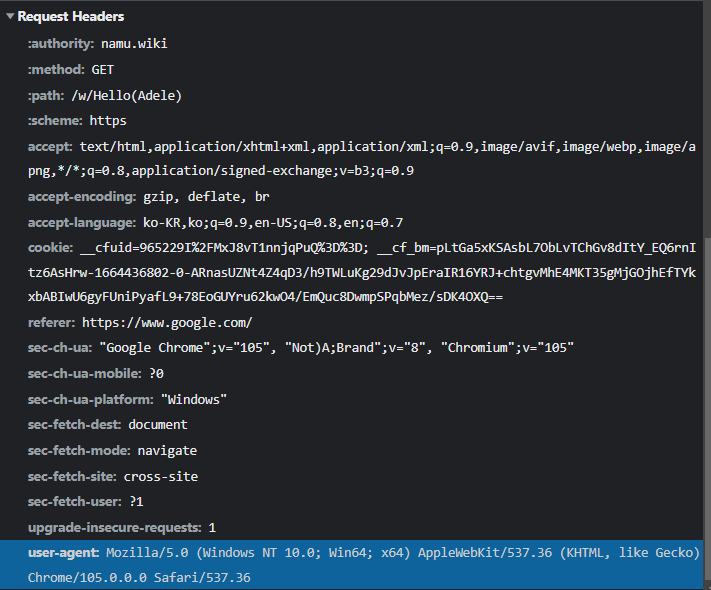Select the GET method value
711x590 pixels.
pyautogui.click(x=103, y=69)
